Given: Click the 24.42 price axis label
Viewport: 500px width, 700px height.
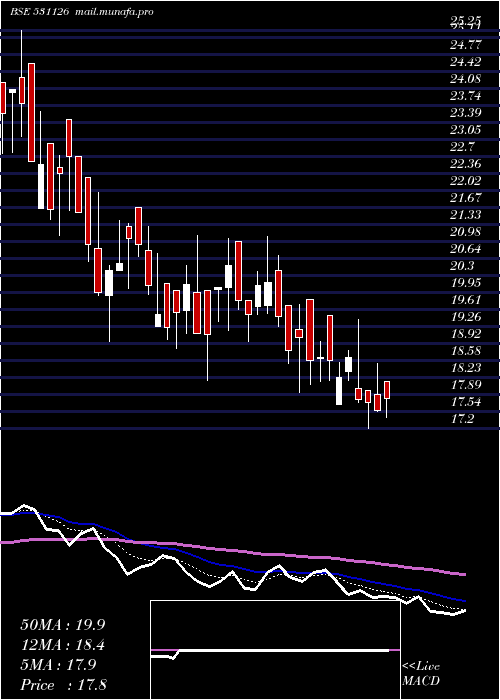Looking at the screenshot, I should click(466, 61).
